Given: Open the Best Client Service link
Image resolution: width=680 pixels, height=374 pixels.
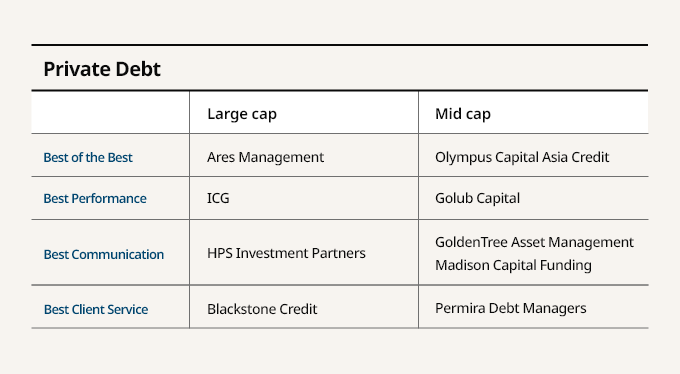Looking at the screenshot, I should point(96,309).
